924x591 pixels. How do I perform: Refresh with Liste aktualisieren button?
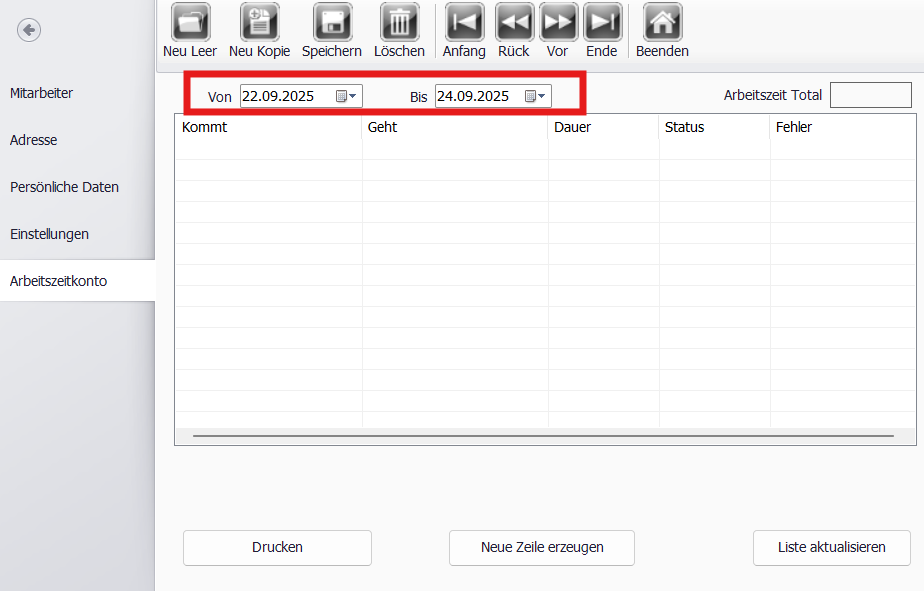pyautogui.click(x=831, y=548)
